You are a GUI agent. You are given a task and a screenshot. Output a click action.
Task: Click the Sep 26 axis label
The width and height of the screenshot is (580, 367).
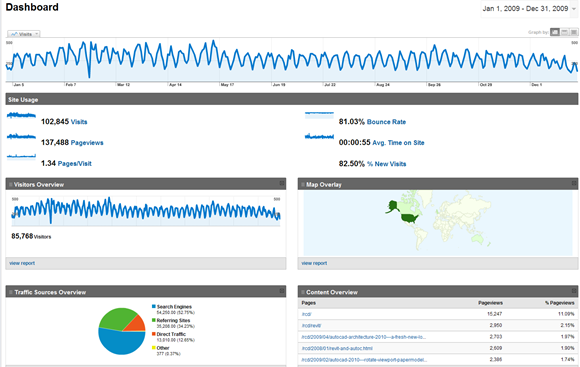434,85
